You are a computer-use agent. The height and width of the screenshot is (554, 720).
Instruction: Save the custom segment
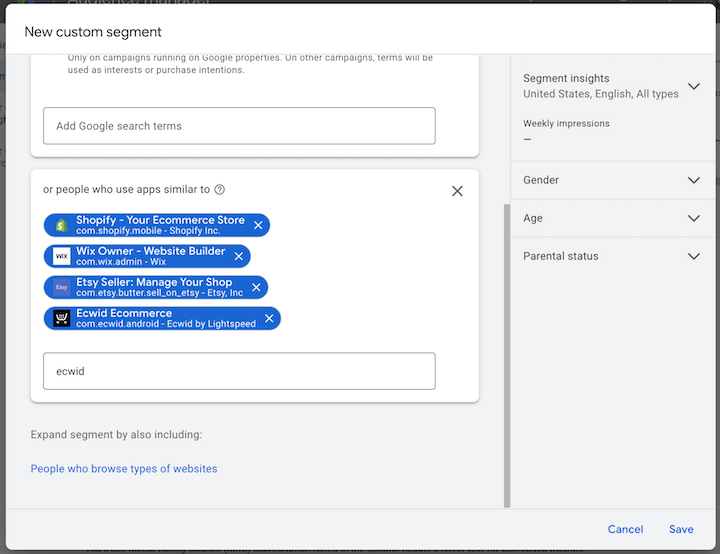[681, 529]
